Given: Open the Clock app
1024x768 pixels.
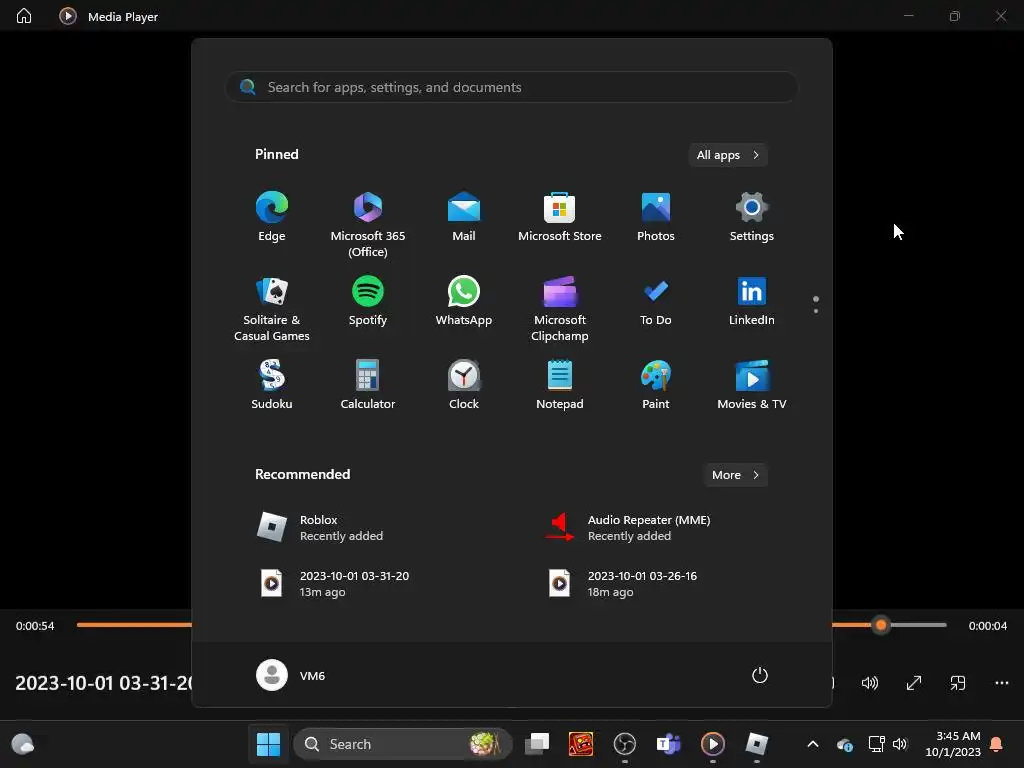Looking at the screenshot, I should point(464,385).
